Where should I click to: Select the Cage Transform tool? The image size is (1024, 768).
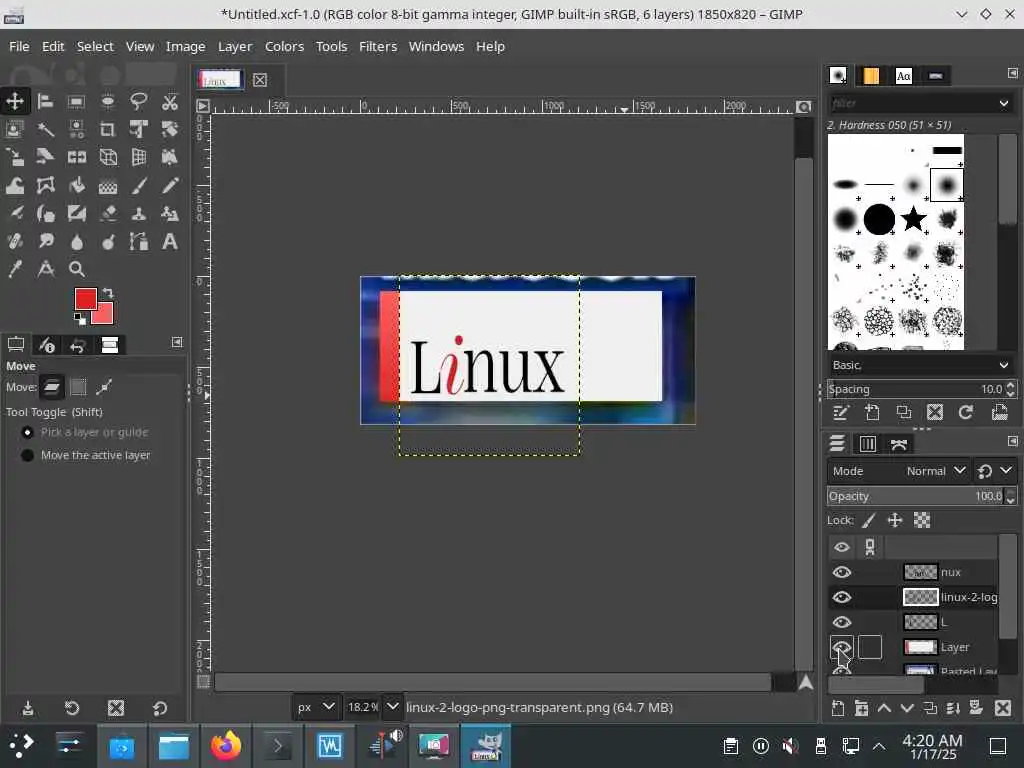pos(45,185)
